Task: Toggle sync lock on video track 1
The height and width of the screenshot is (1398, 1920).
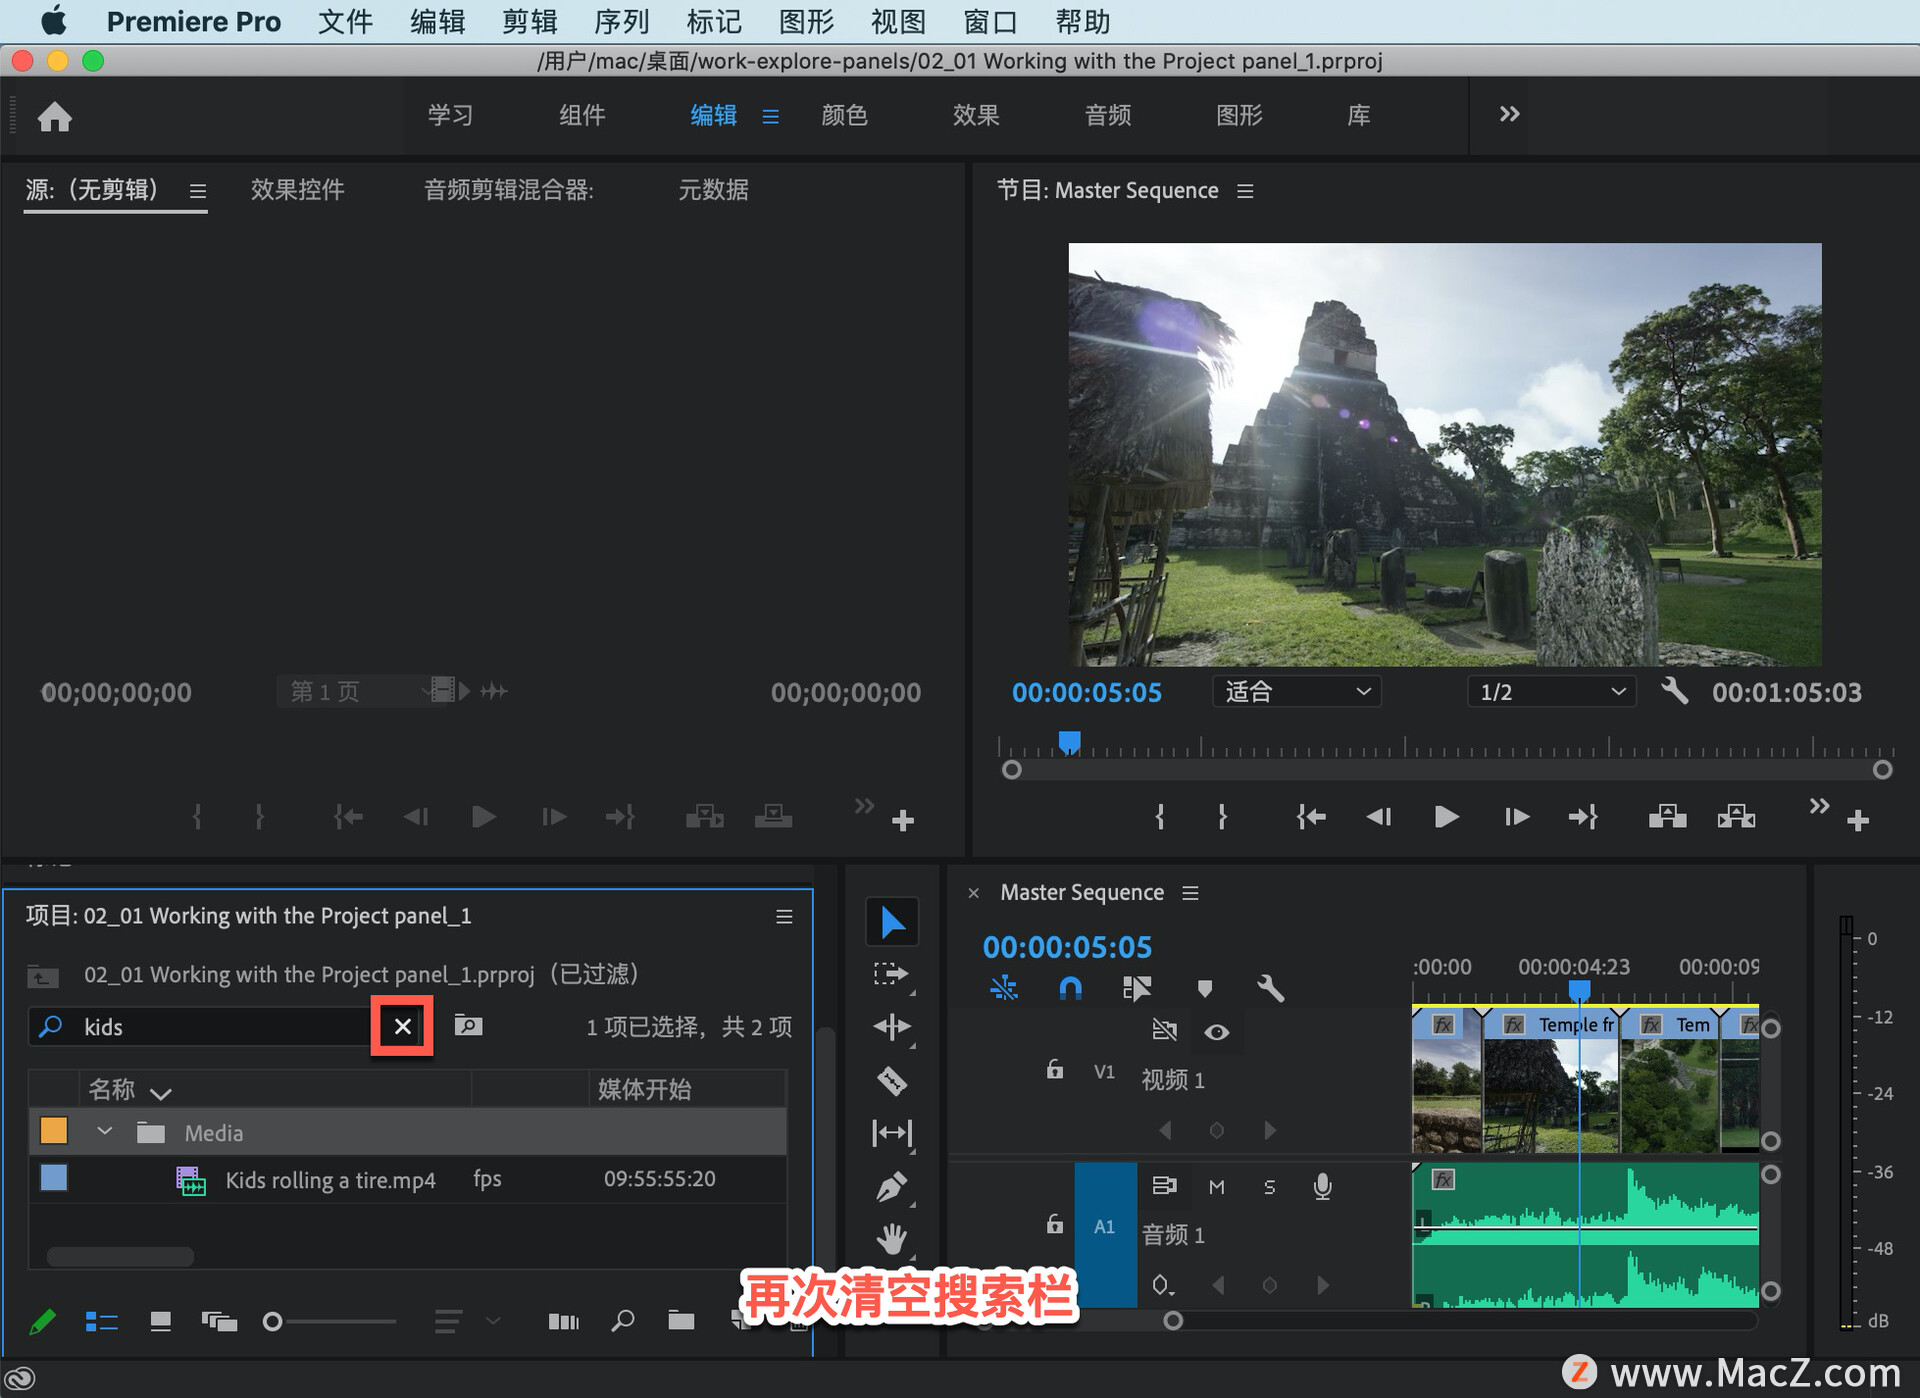Action: point(1163,1031)
